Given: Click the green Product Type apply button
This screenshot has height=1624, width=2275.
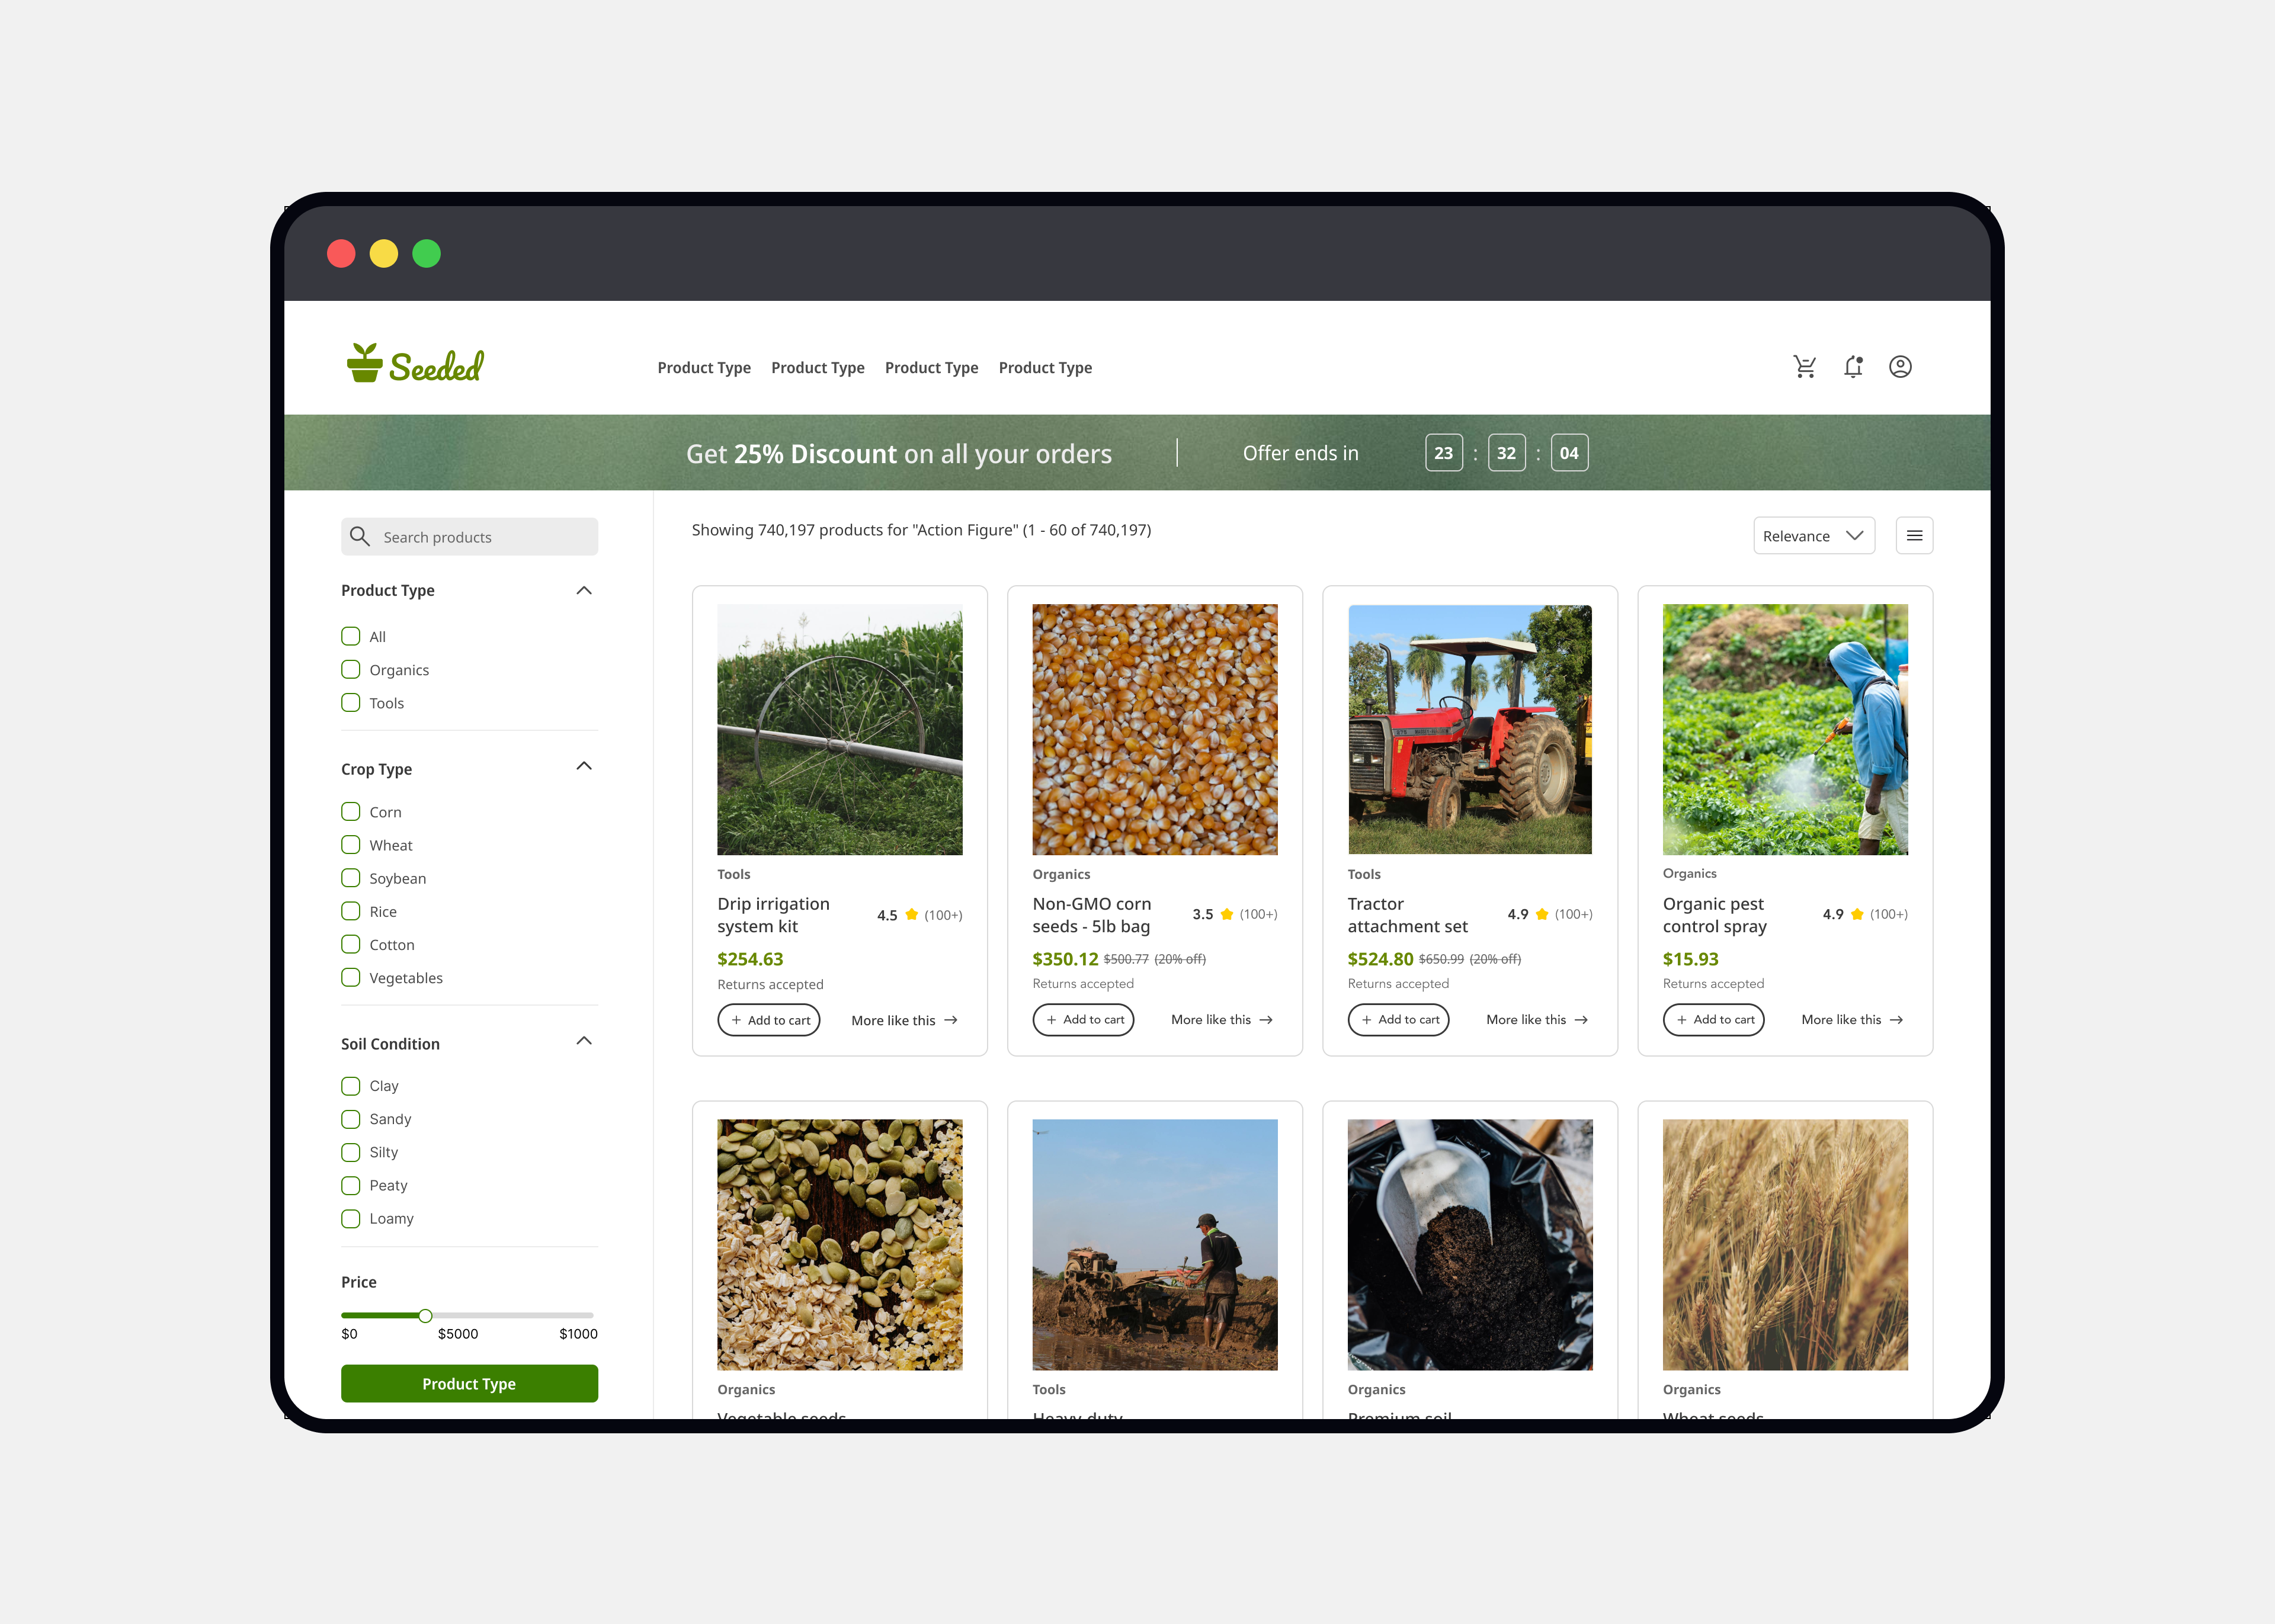Looking at the screenshot, I should 469,1383.
